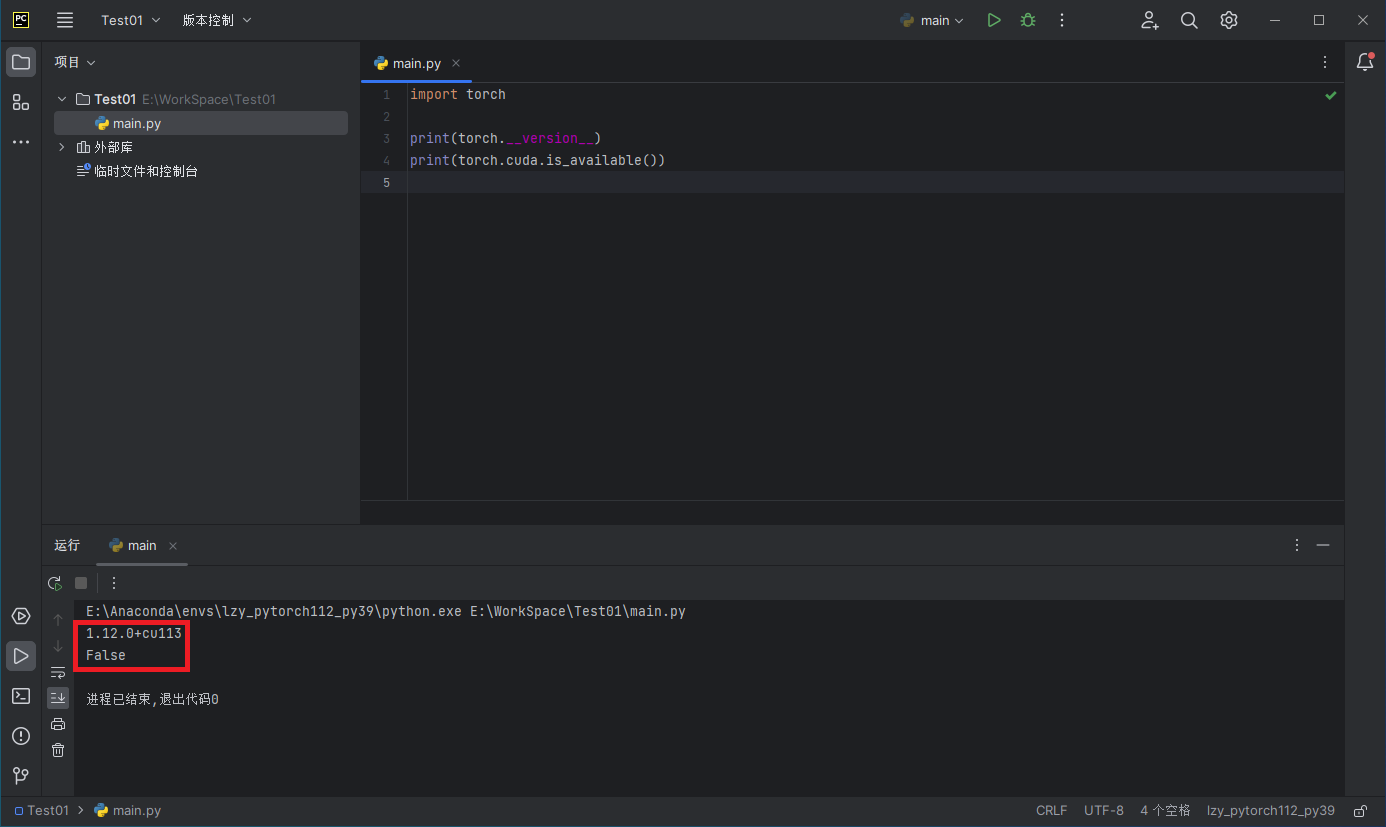Close the main.py editor tab
The height and width of the screenshot is (827, 1386).
coord(456,63)
